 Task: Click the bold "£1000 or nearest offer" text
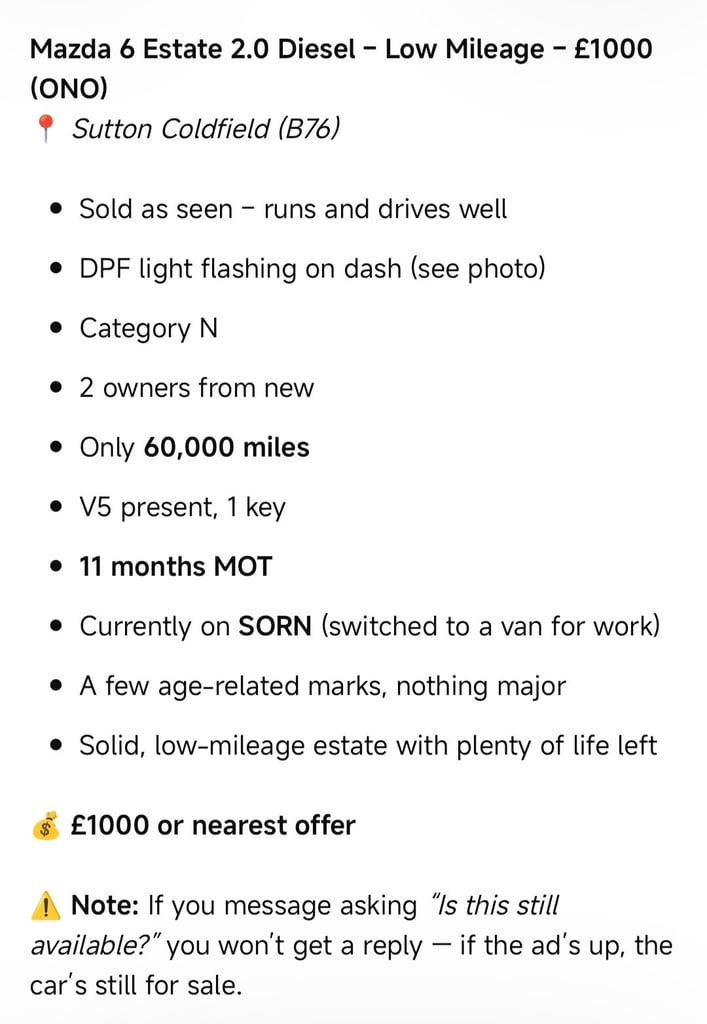point(213,826)
